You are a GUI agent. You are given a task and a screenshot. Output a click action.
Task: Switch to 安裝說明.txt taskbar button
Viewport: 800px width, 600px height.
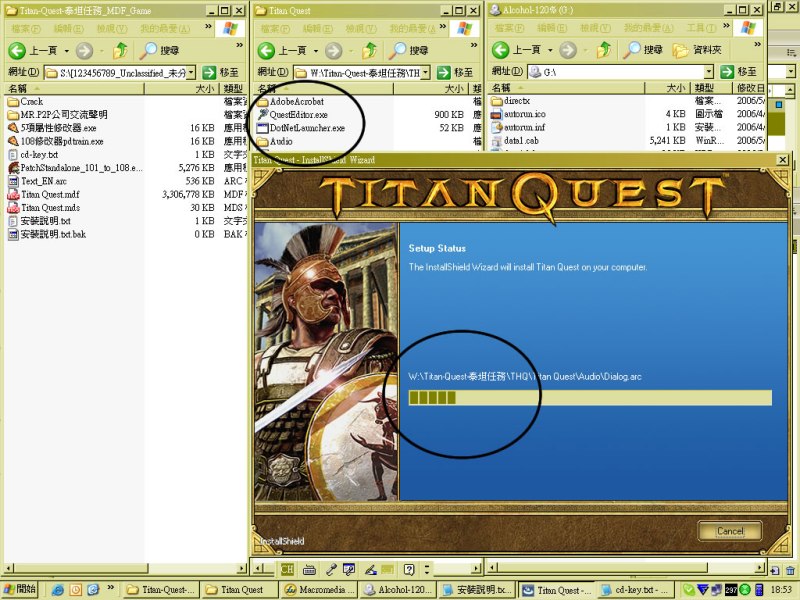point(478,590)
